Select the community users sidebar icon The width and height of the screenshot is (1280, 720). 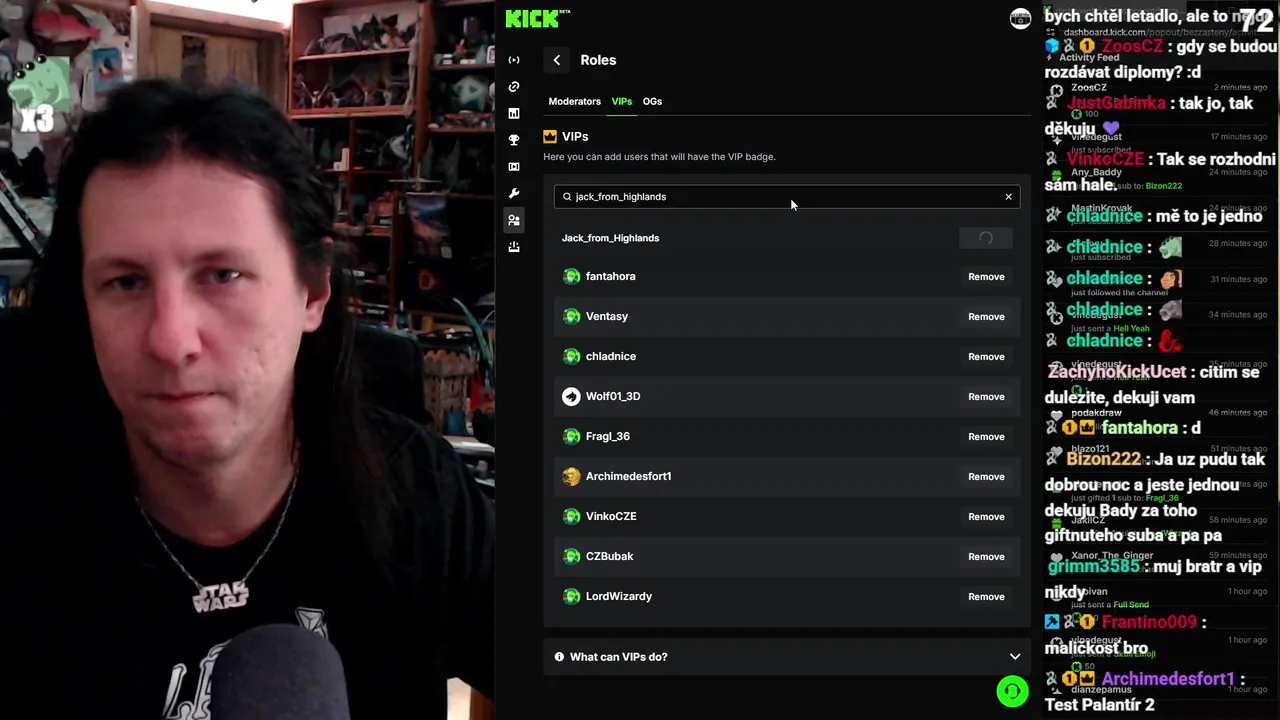(x=514, y=220)
